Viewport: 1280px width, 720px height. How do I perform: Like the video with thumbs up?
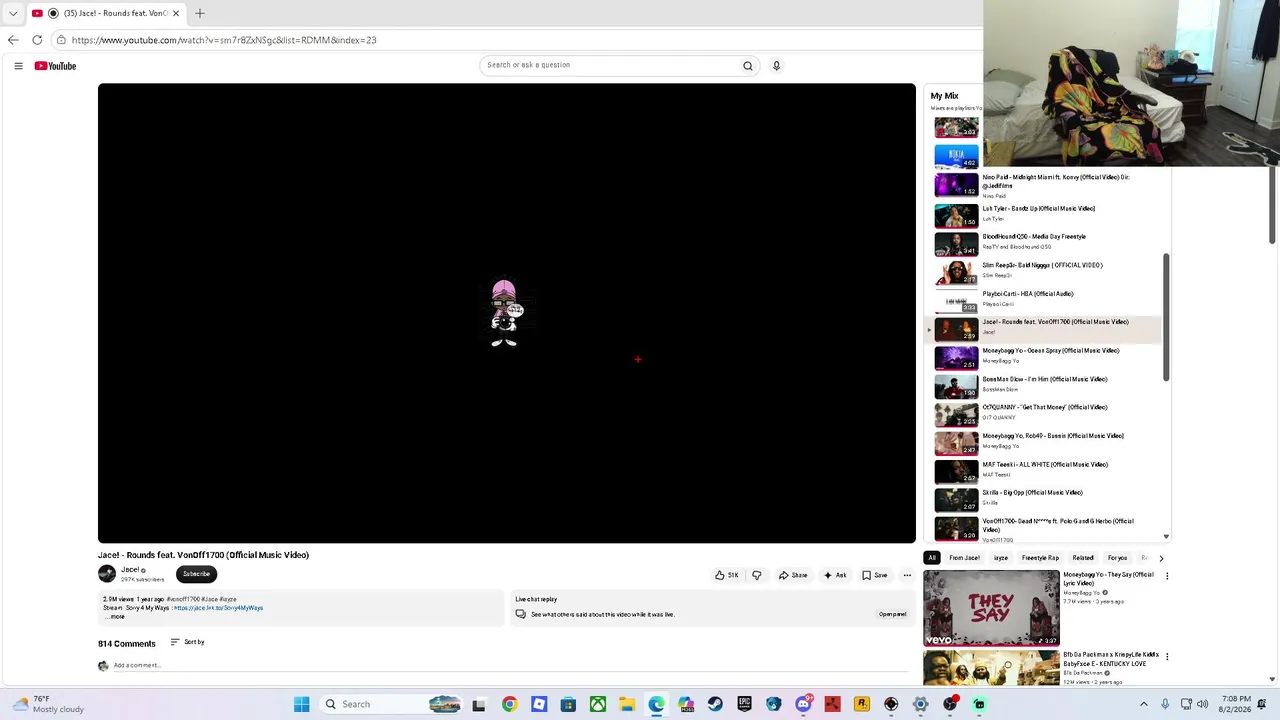[x=727, y=575]
